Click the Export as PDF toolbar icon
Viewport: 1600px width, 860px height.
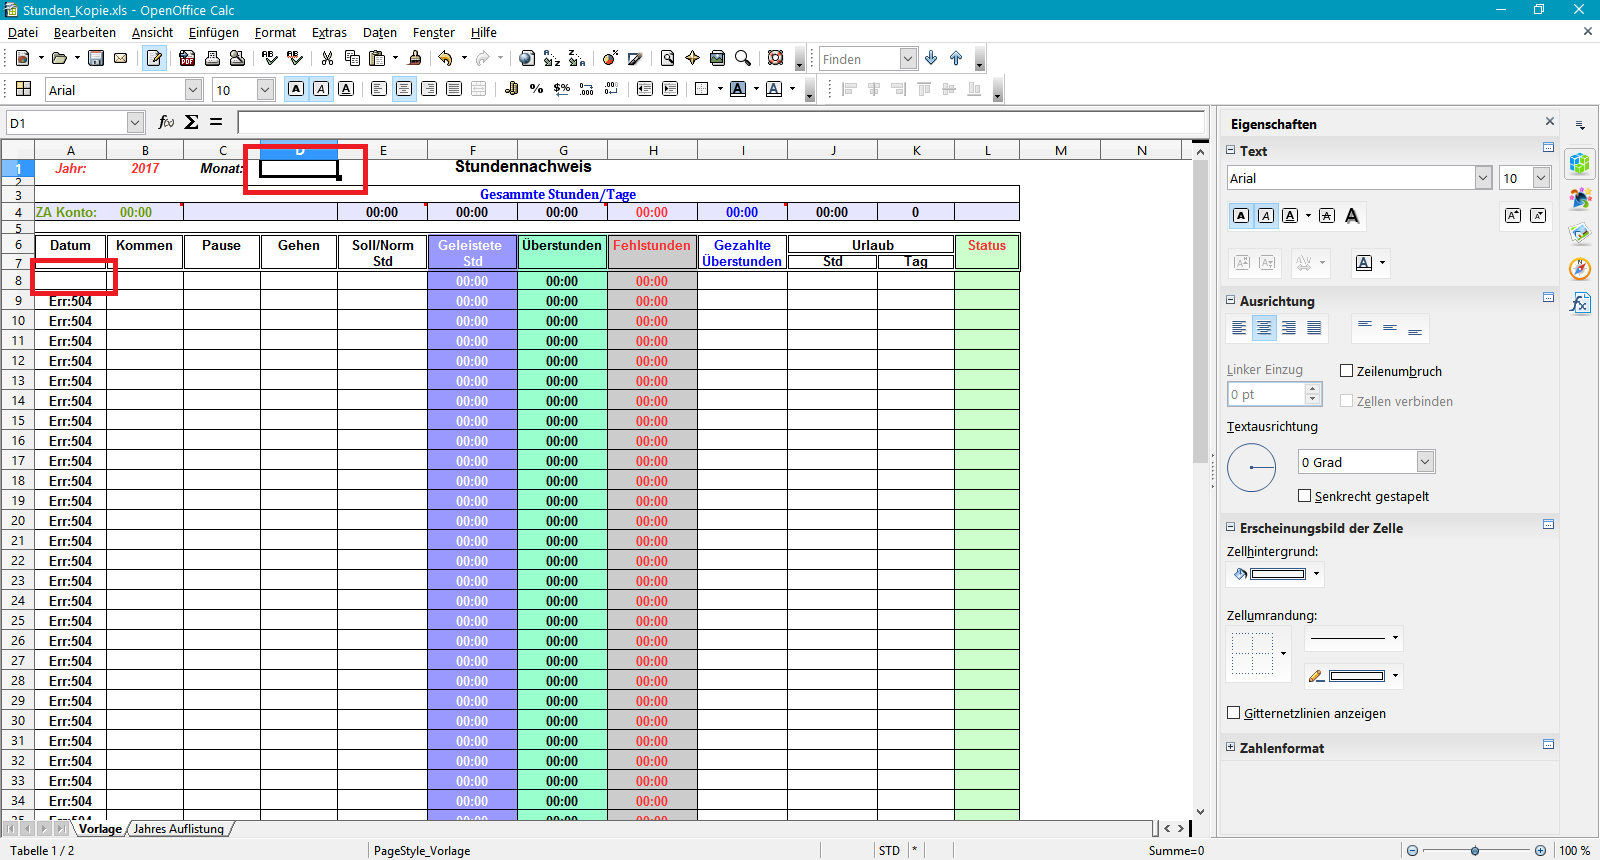click(x=187, y=59)
